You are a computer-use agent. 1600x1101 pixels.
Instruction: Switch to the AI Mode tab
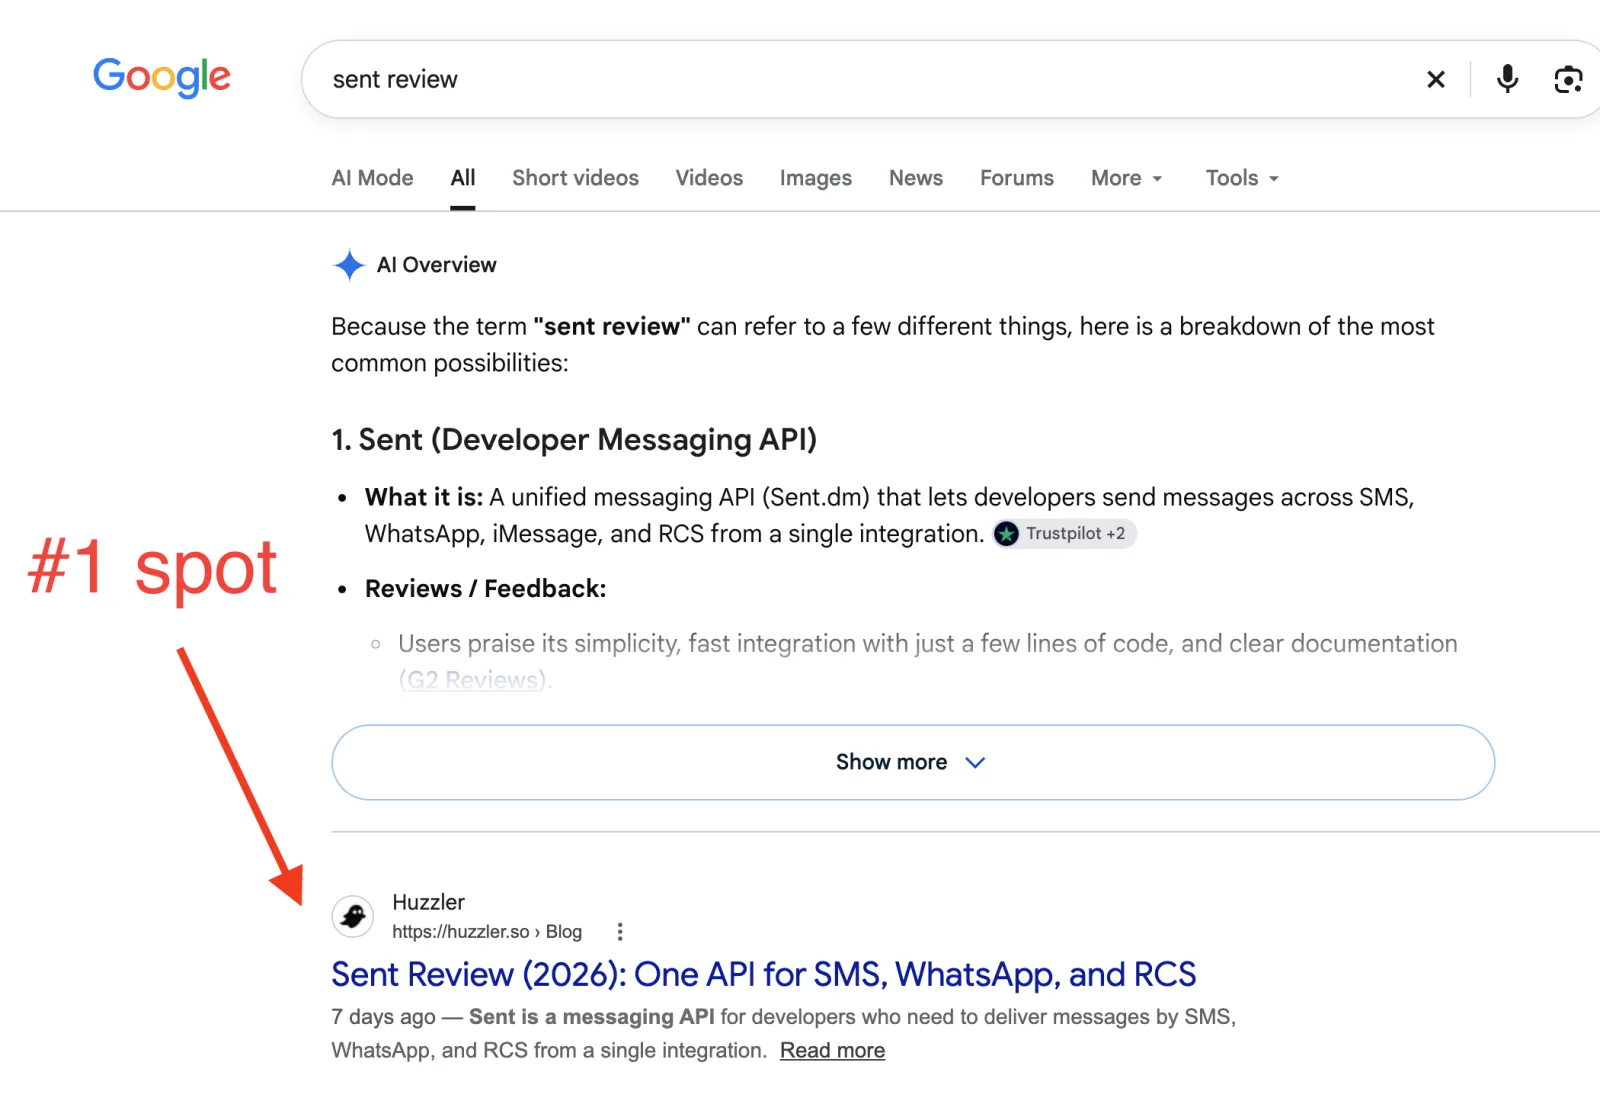tap(372, 178)
